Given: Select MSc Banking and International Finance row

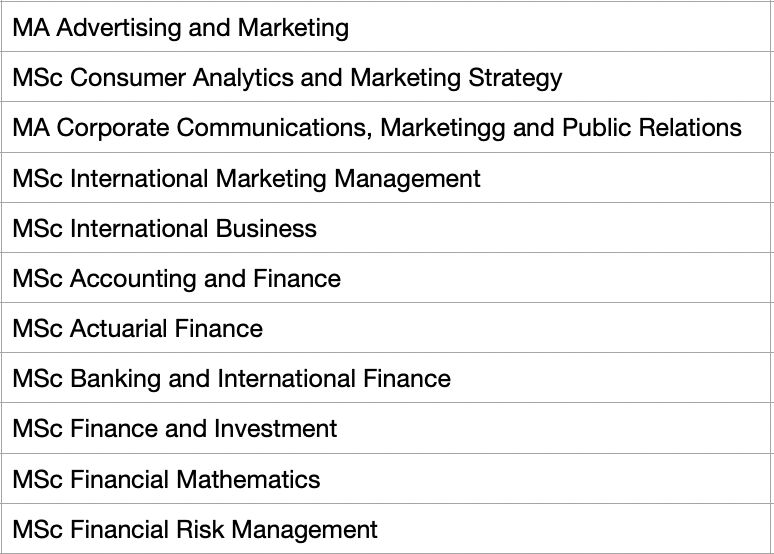Looking at the screenshot, I should click(232, 379).
